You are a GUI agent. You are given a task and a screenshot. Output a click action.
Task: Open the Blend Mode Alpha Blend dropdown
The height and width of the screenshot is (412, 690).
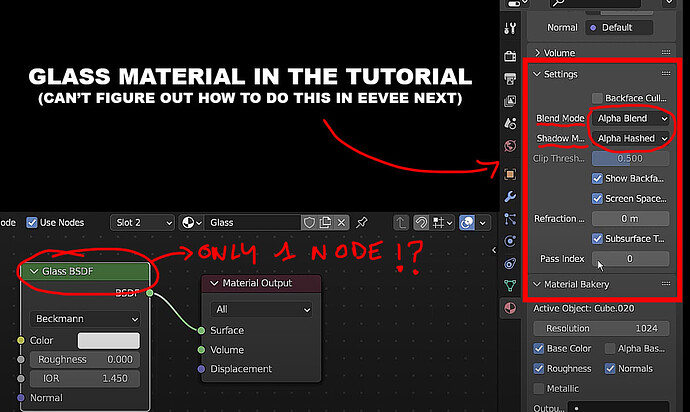631,118
